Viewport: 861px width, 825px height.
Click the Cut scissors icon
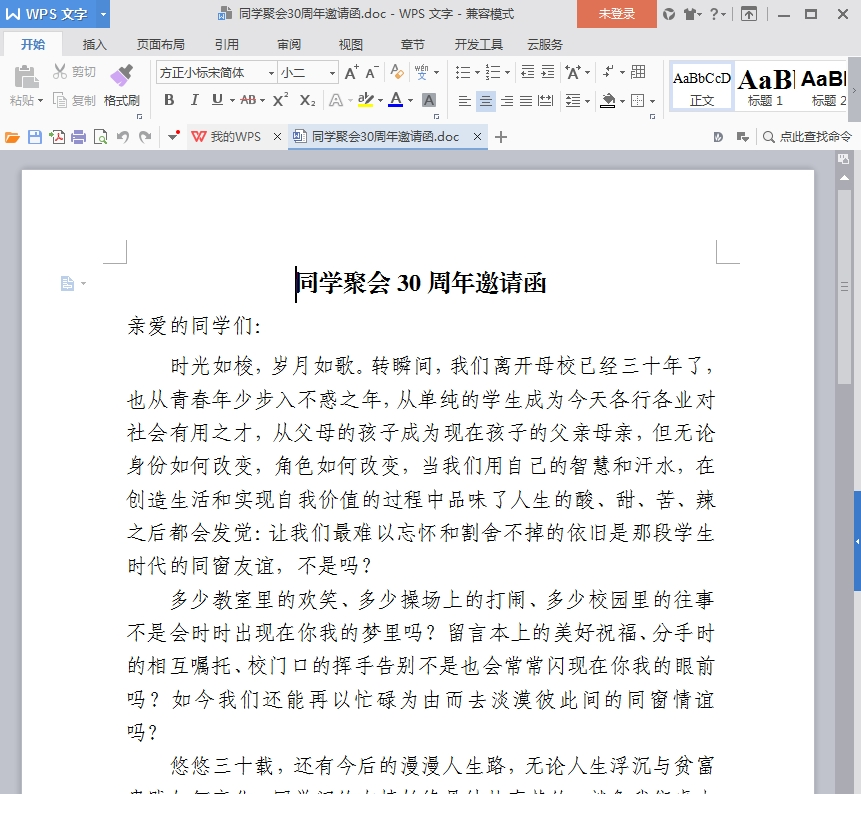59,71
